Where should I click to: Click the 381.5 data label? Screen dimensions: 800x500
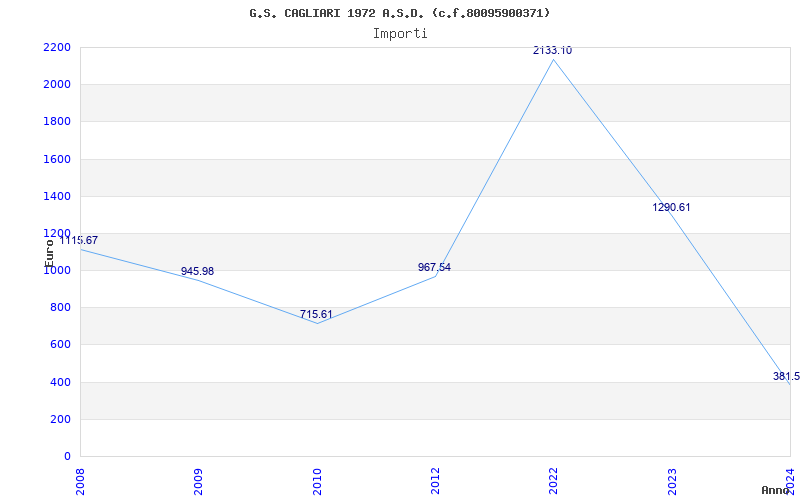786,377
